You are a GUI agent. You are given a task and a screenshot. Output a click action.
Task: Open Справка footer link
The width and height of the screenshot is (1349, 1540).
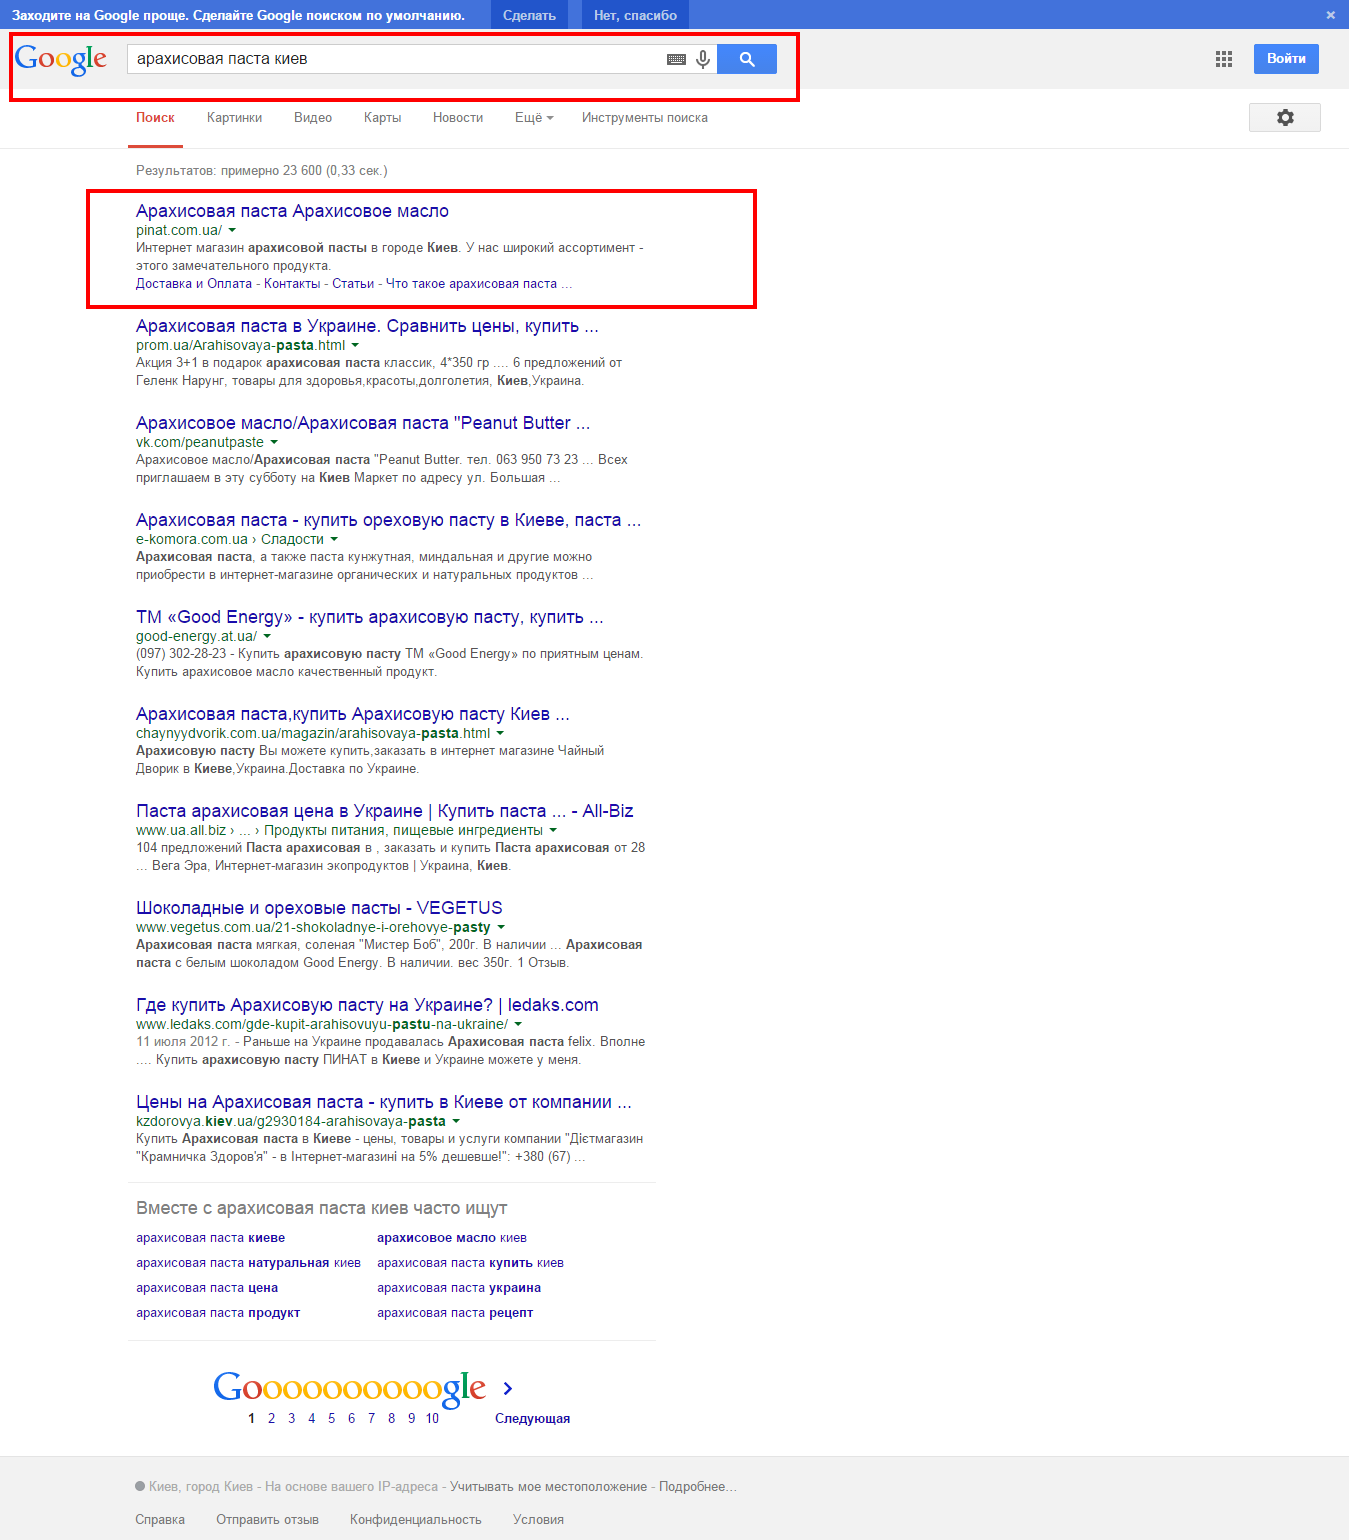[160, 1520]
